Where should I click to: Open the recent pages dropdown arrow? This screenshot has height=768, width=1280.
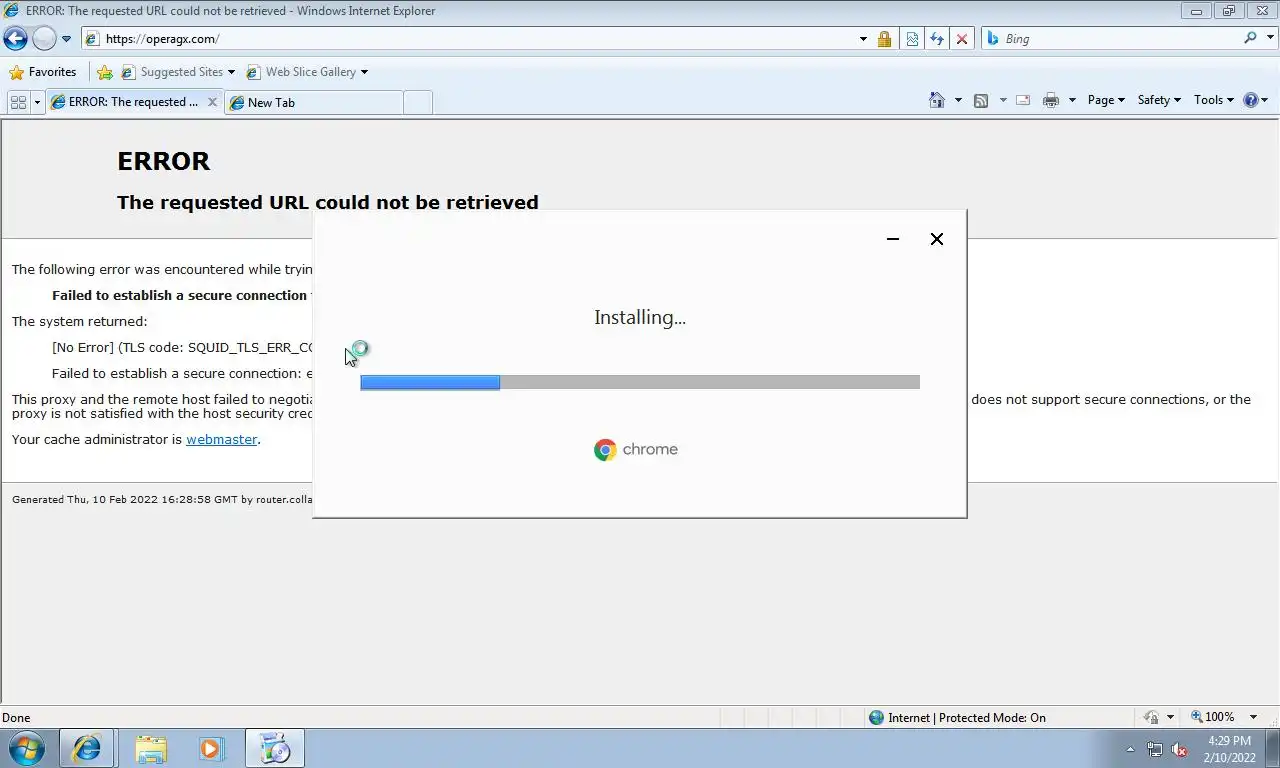click(x=67, y=39)
